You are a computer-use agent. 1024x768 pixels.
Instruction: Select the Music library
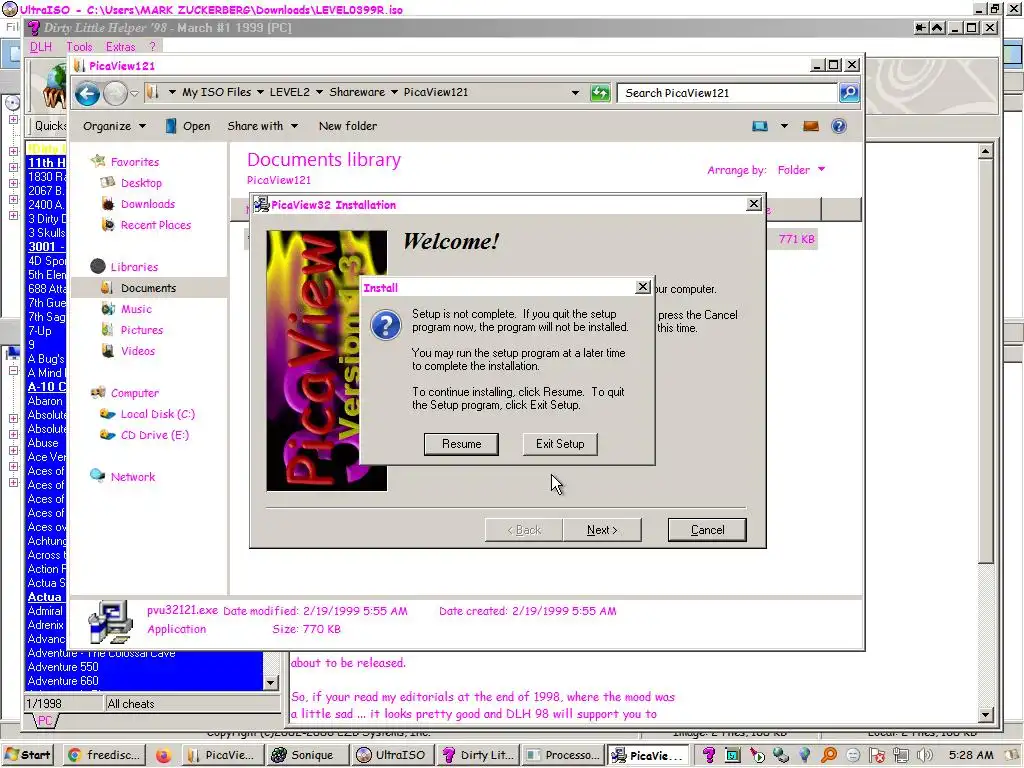136,309
